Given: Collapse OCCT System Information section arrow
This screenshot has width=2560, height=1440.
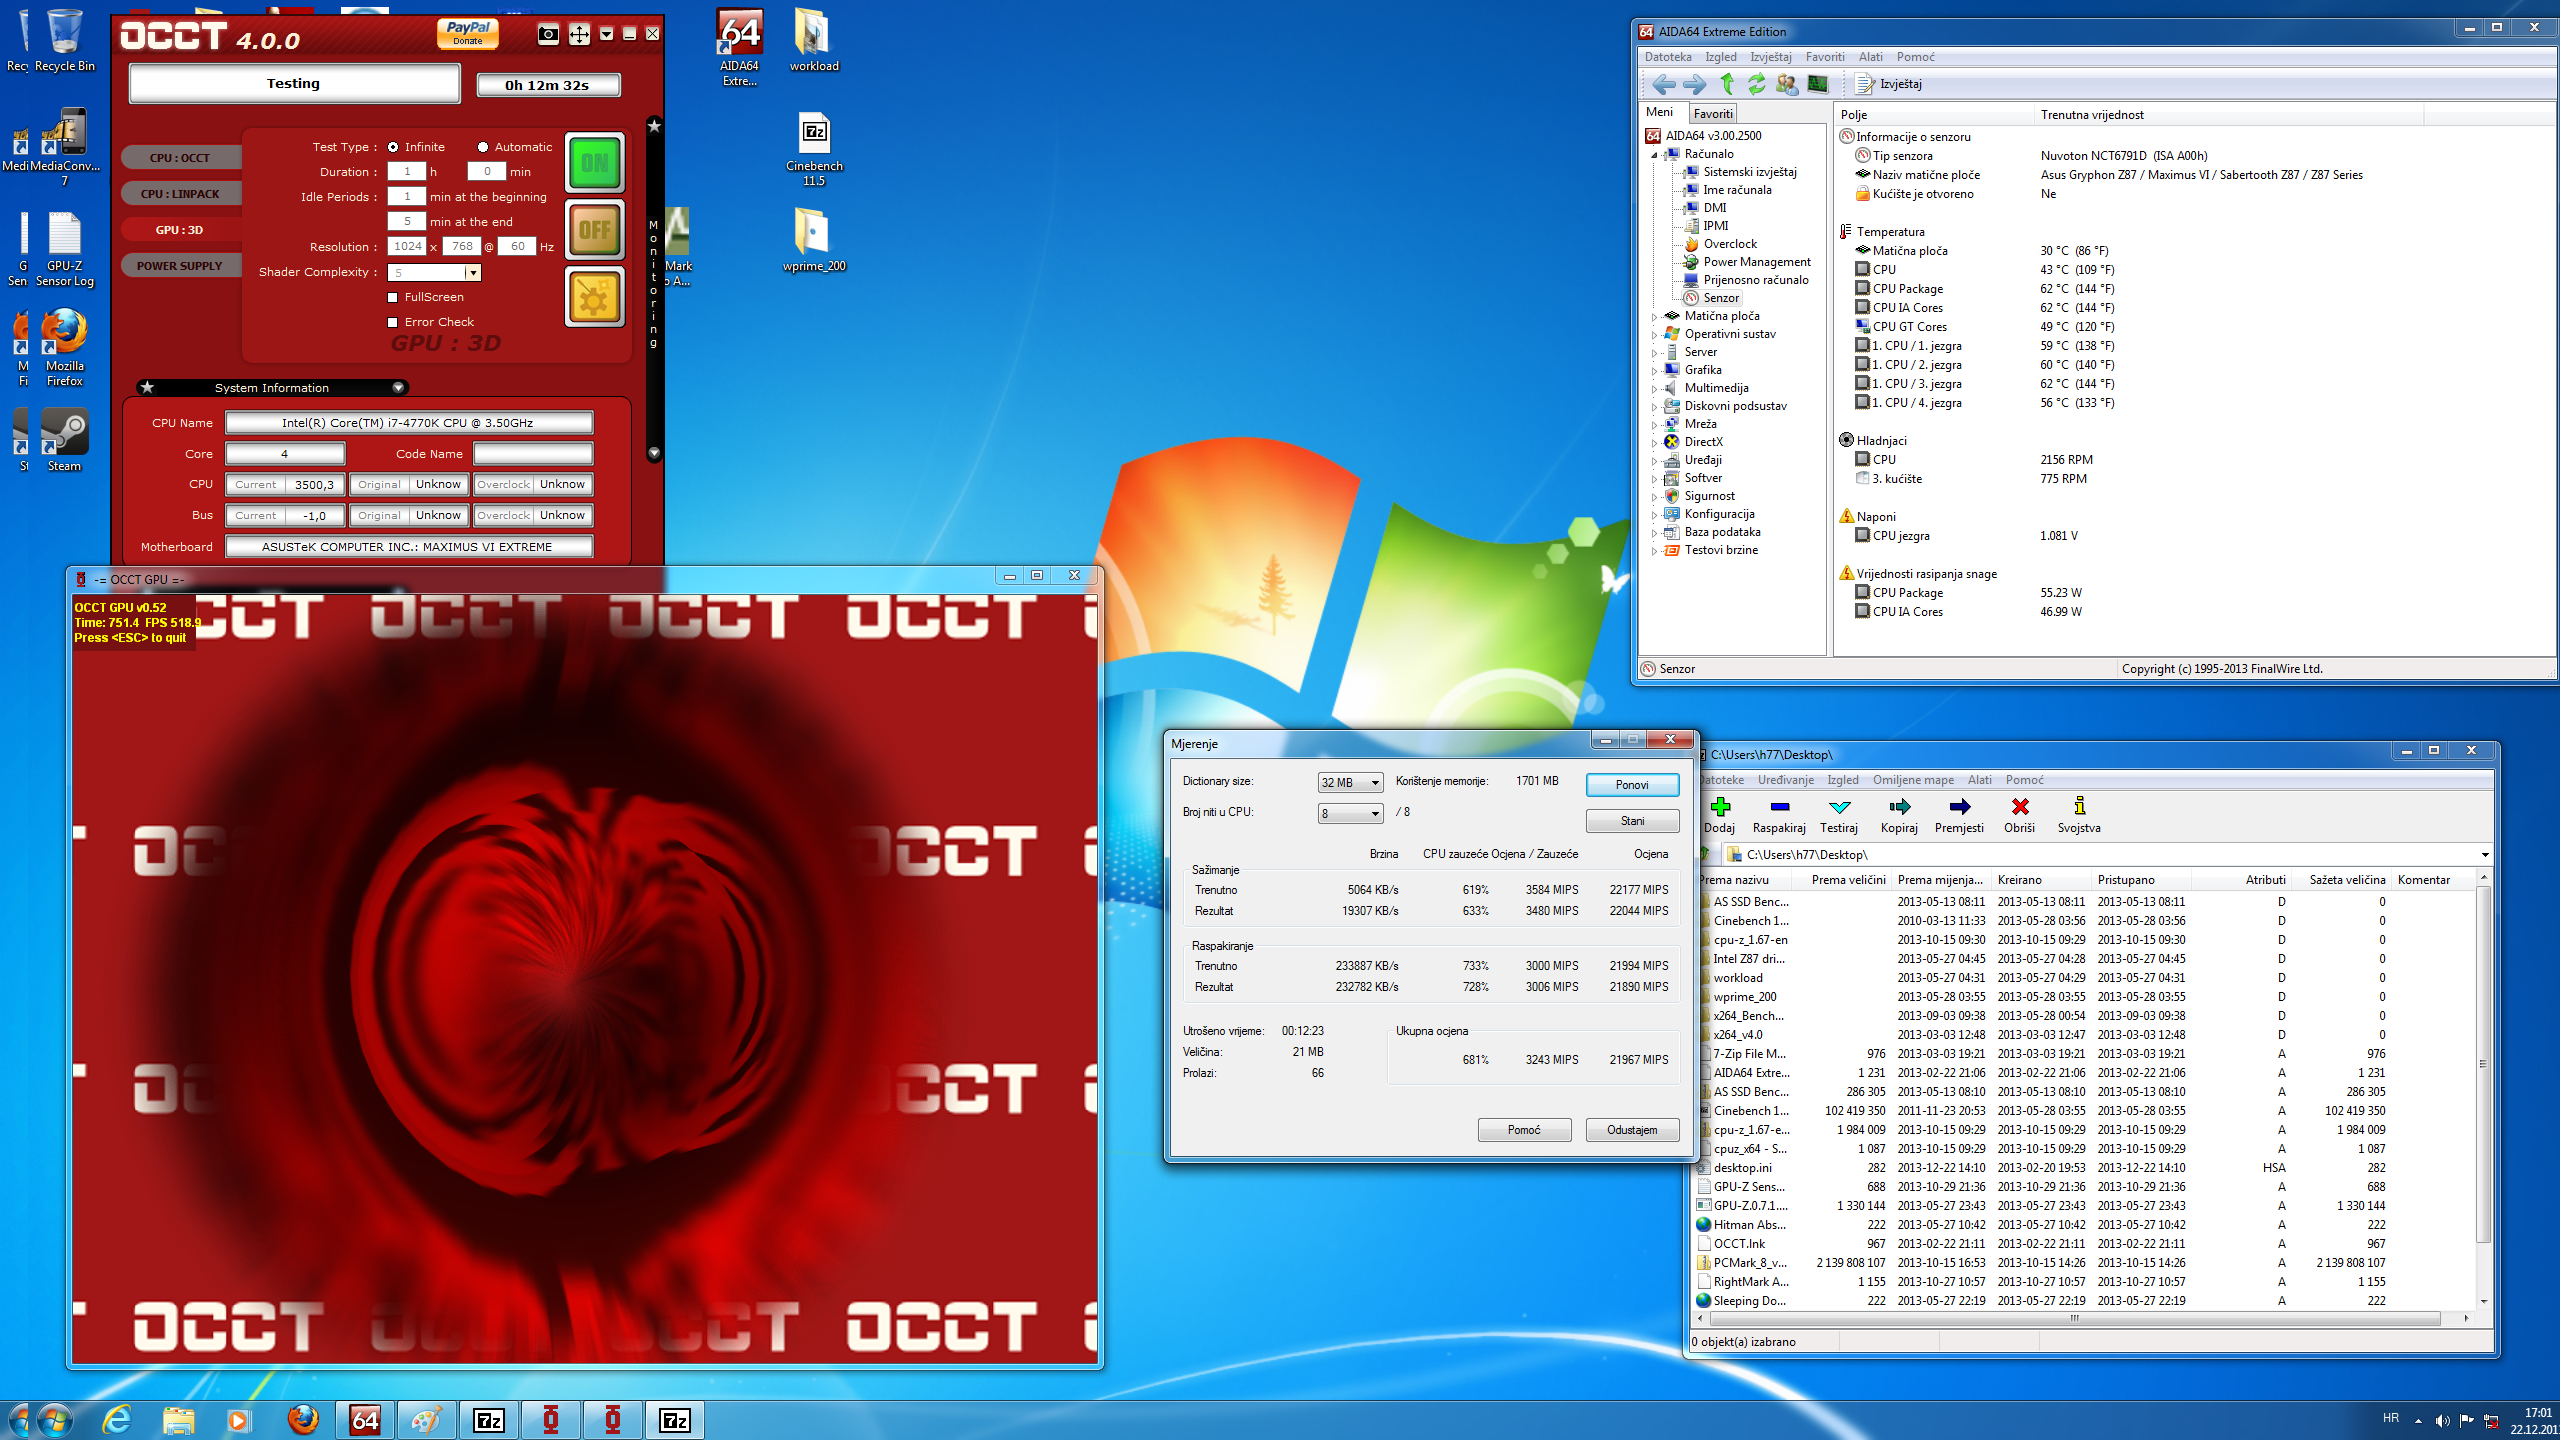Looking at the screenshot, I should point(398,387).
